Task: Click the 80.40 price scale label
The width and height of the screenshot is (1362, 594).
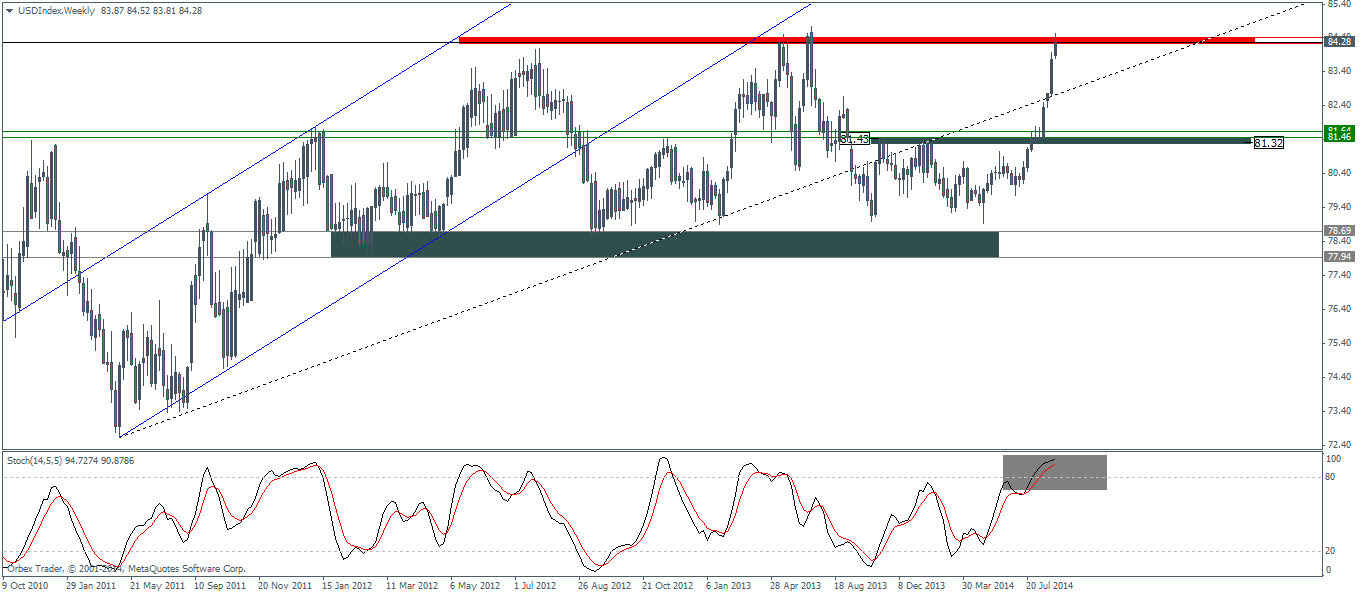Action: [1341, 173]
